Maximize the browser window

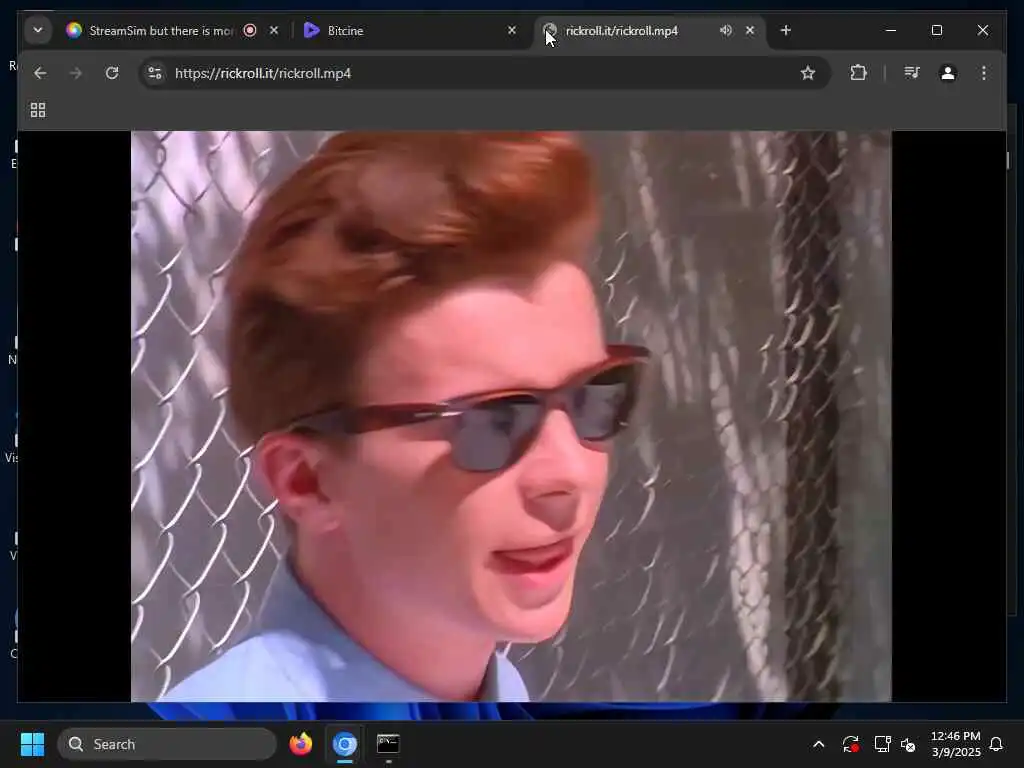(x=937, y=30)
